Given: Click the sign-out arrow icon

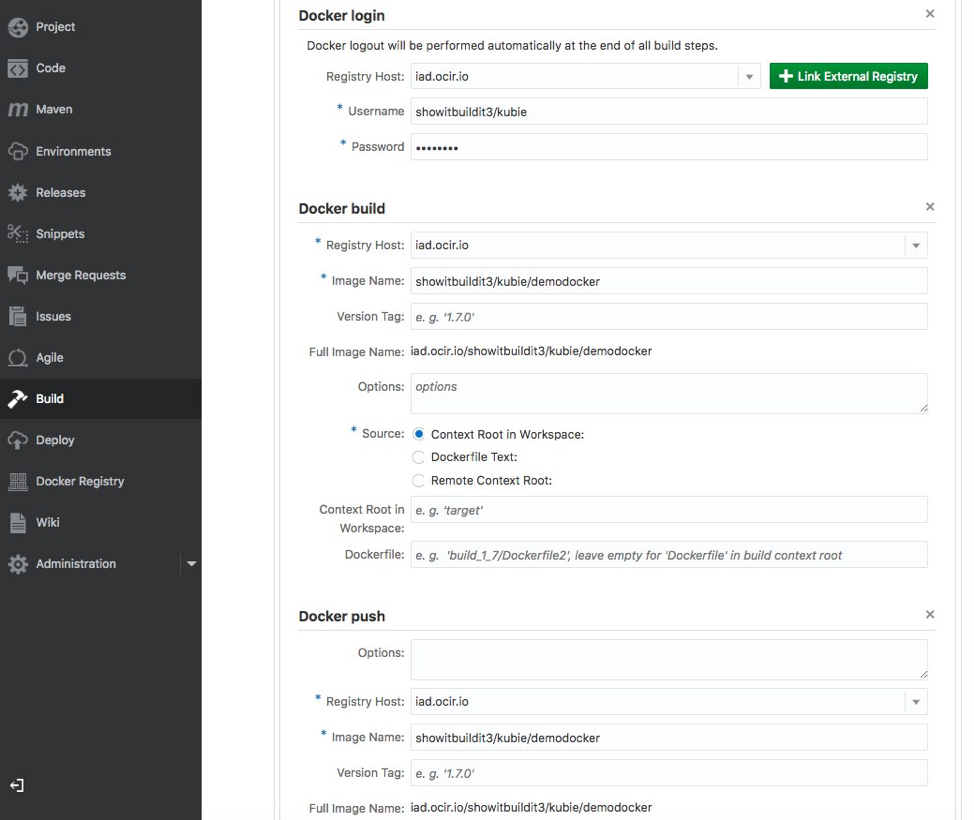Looking at the screenshot, I should (17, 786).
